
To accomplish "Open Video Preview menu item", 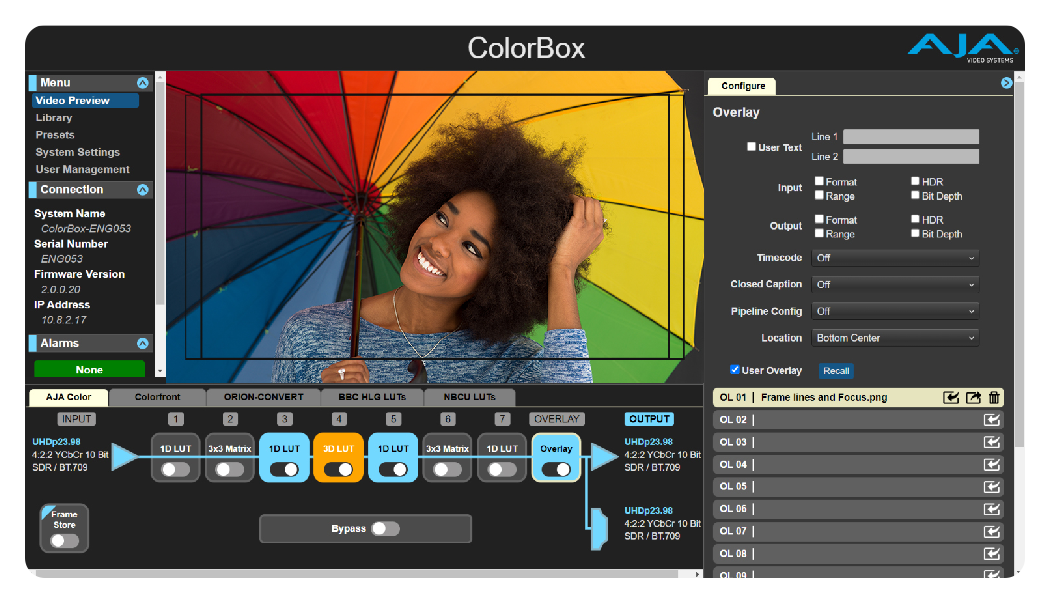I will (85, 100).
